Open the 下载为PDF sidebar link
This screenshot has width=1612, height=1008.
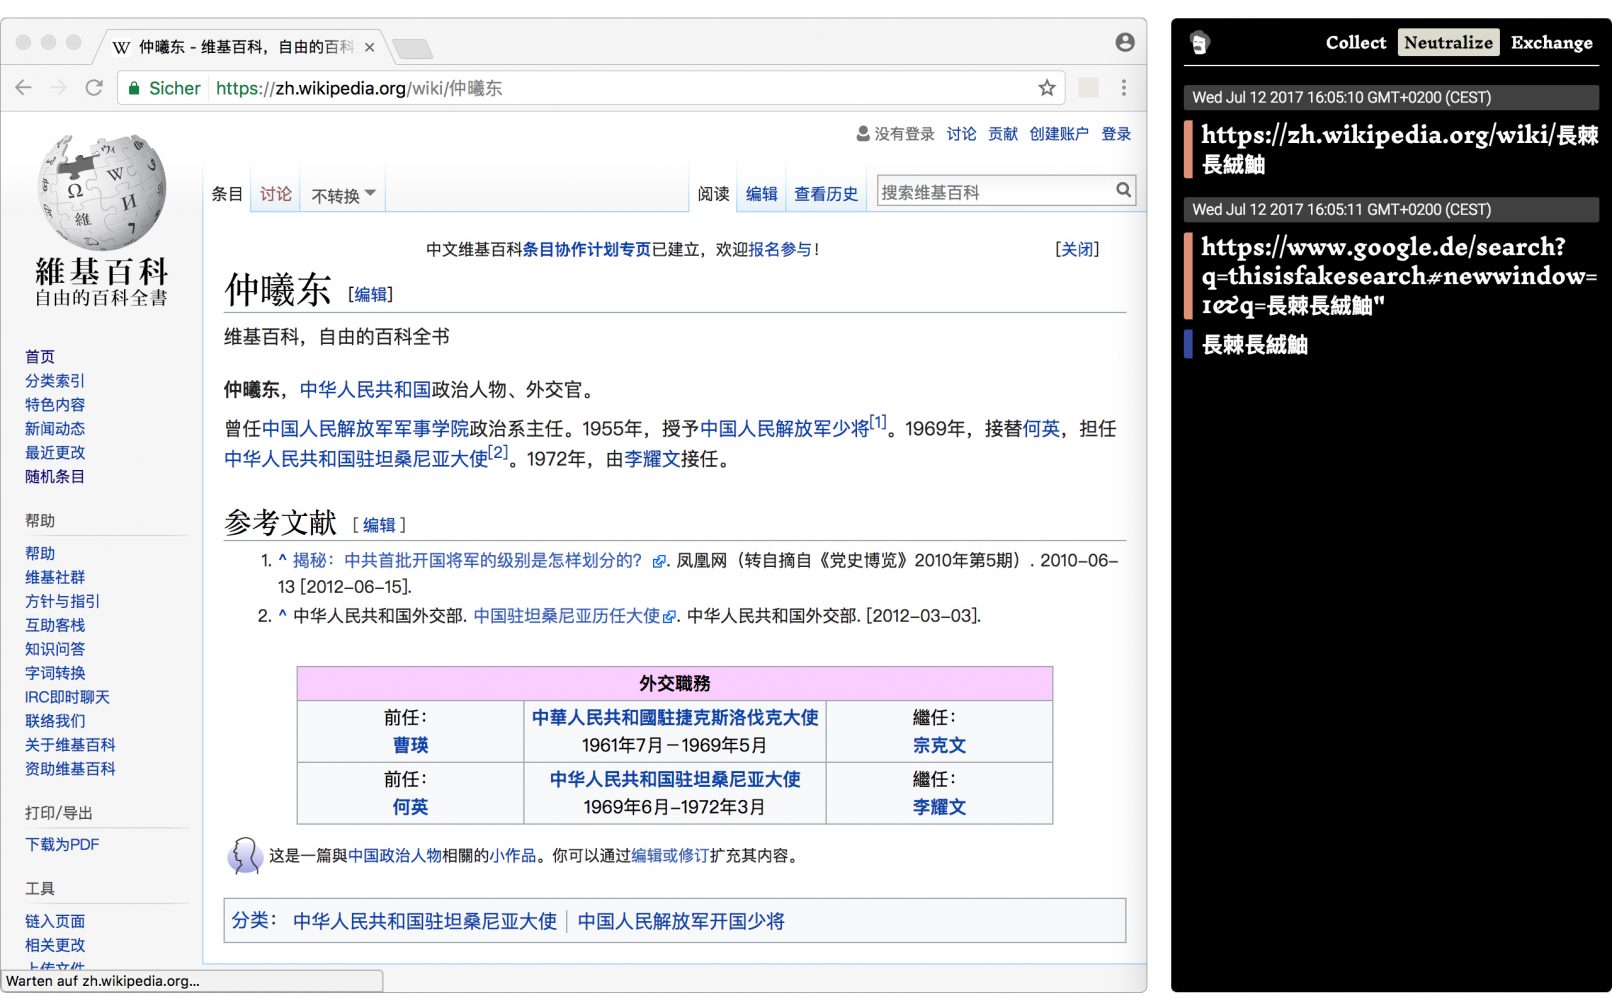(x=62, y=845)
